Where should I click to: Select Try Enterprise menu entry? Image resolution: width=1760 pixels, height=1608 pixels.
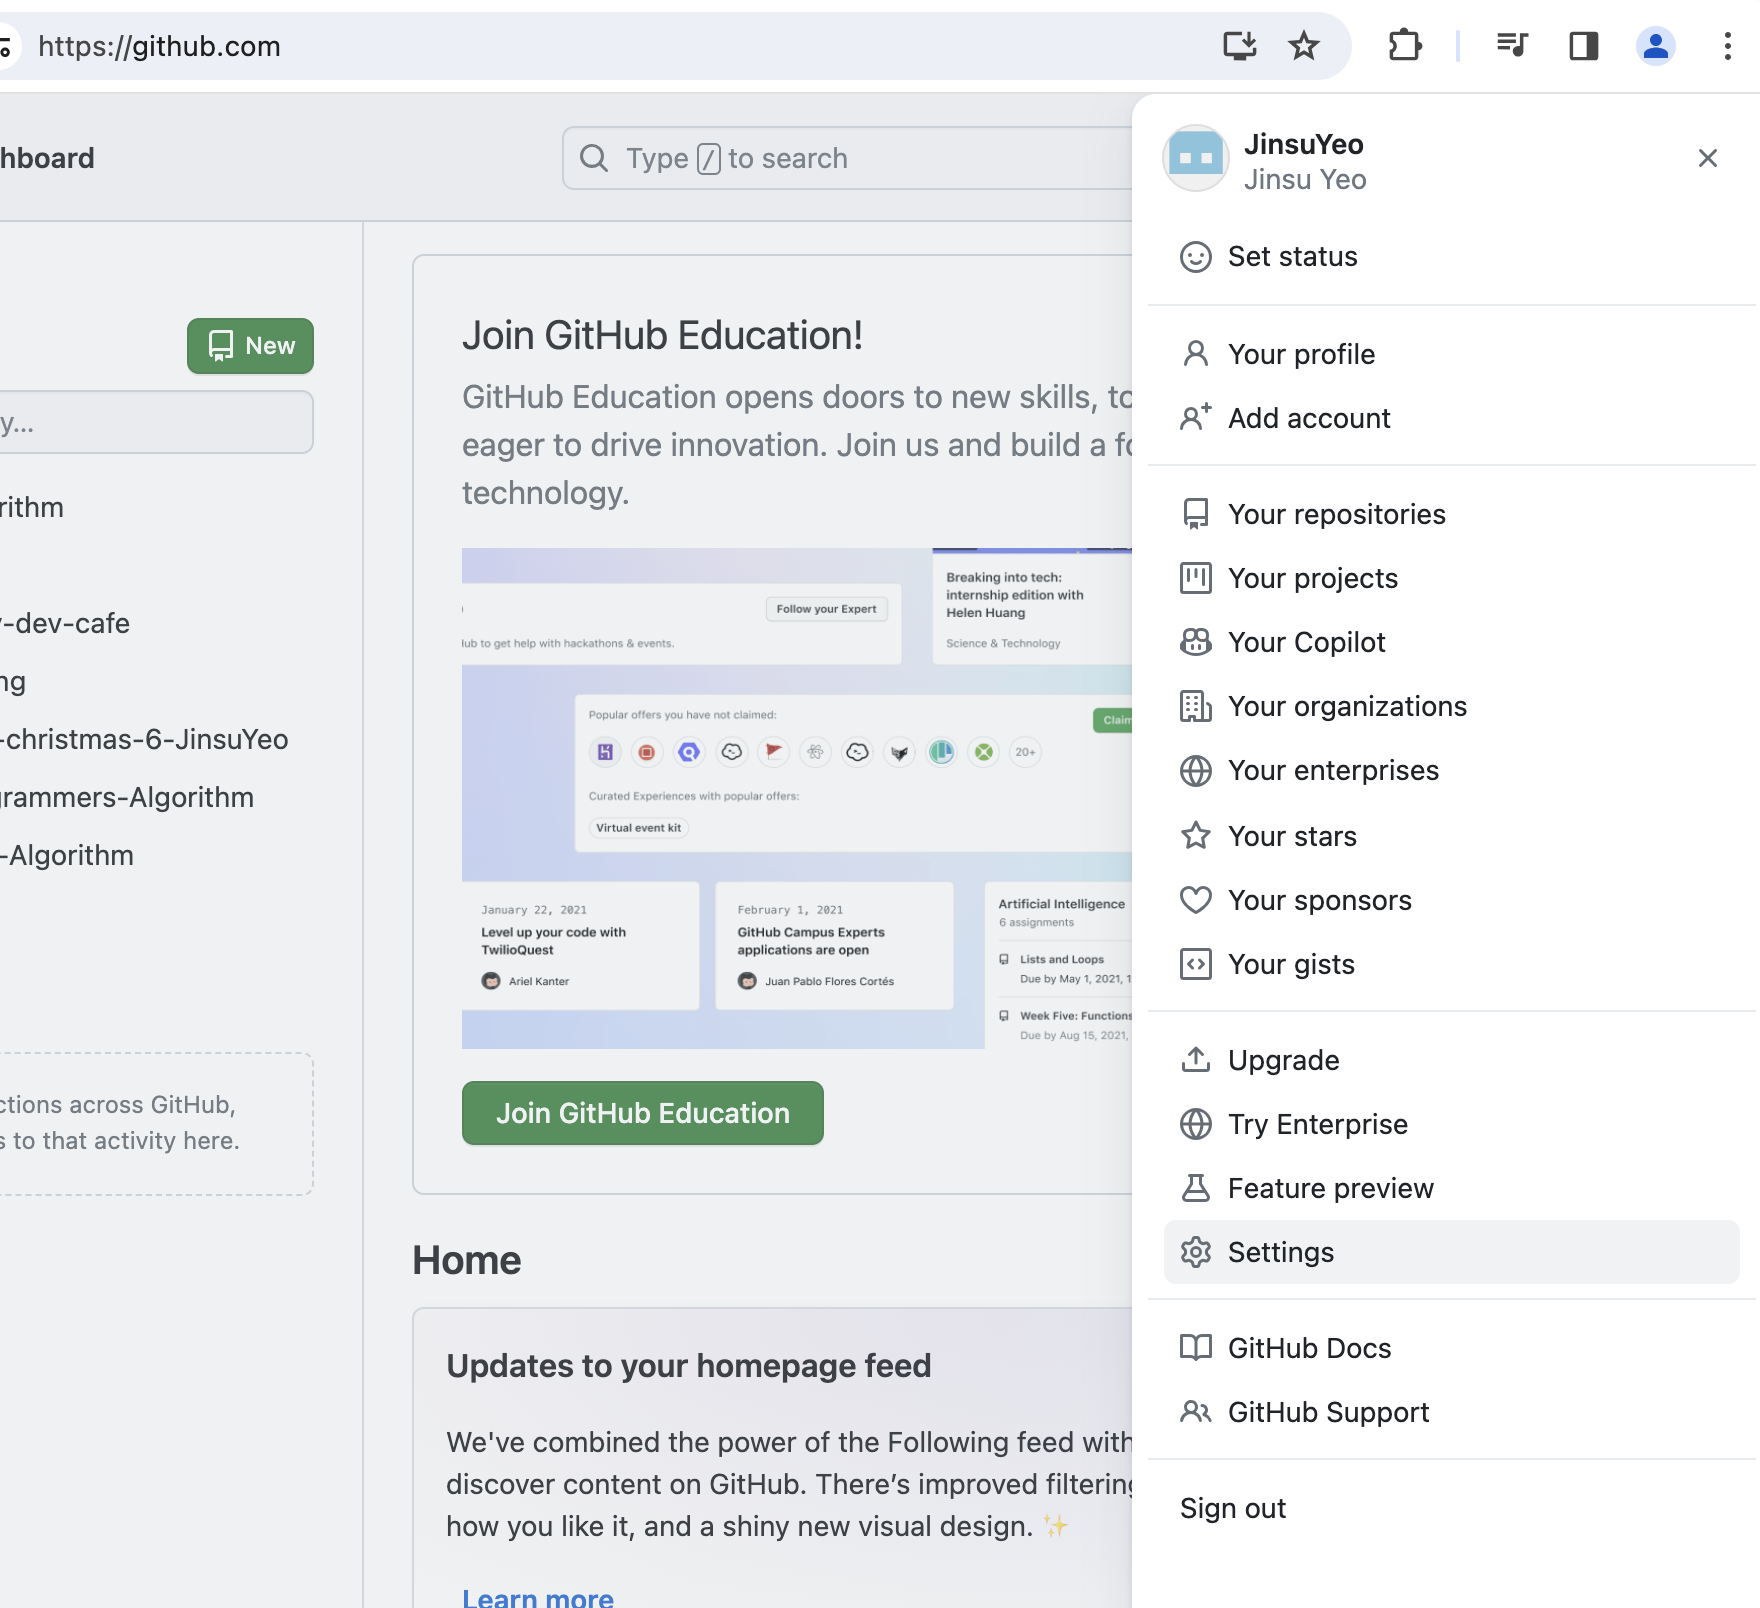coord(1451,1124)
